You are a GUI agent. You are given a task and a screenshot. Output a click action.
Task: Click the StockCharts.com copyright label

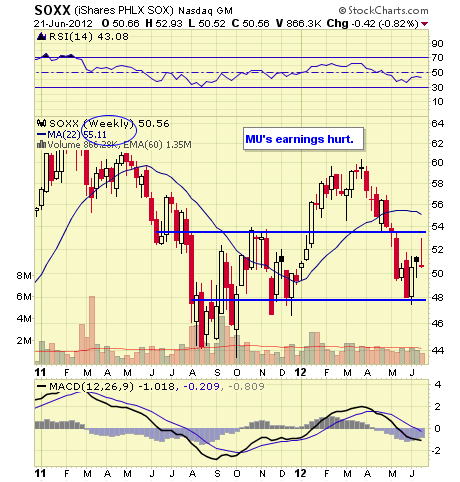click(x=383, y=11)
